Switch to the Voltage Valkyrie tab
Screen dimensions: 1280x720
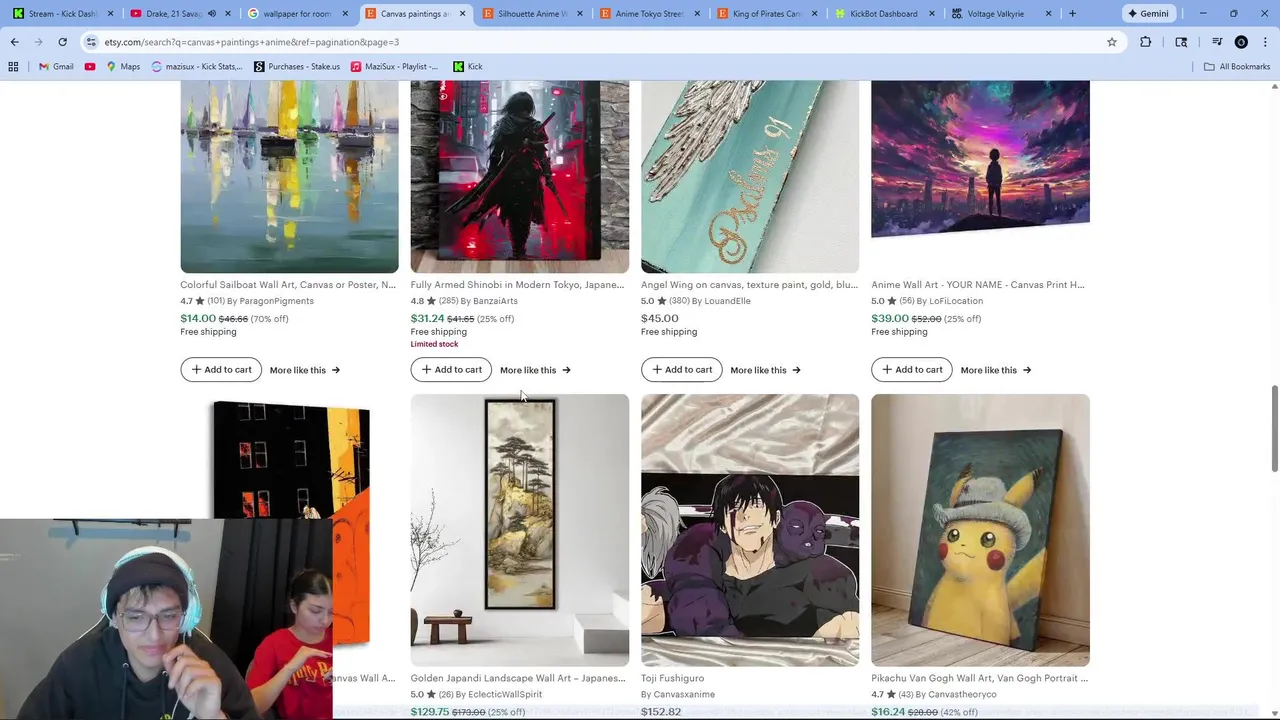click(1002, 14)
